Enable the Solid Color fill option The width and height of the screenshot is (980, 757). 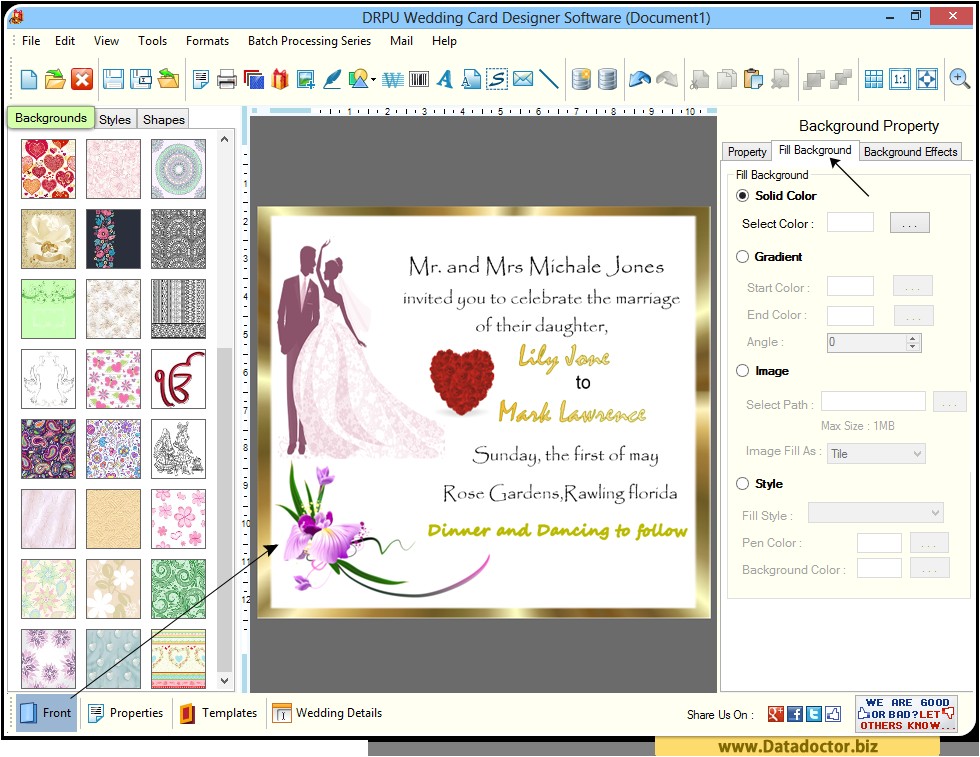click(741, 195)
